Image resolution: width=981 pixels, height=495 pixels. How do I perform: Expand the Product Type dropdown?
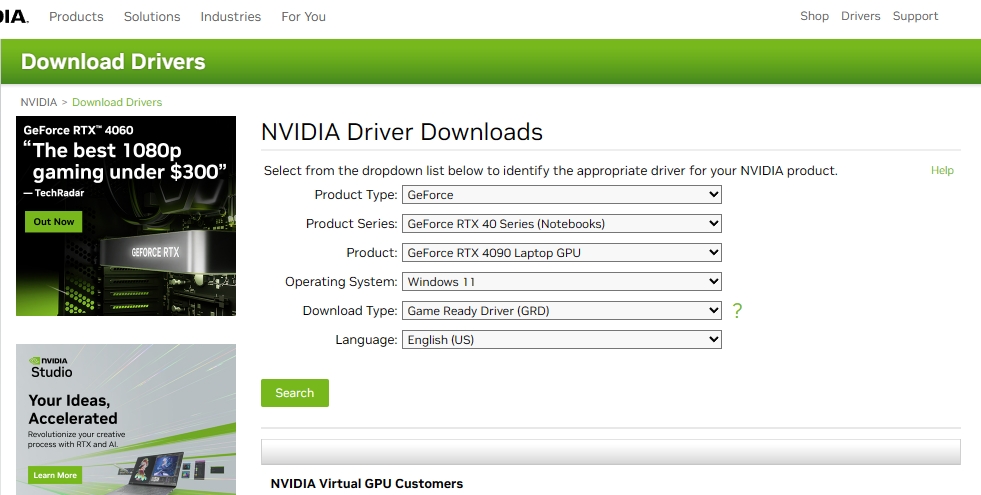562,195
